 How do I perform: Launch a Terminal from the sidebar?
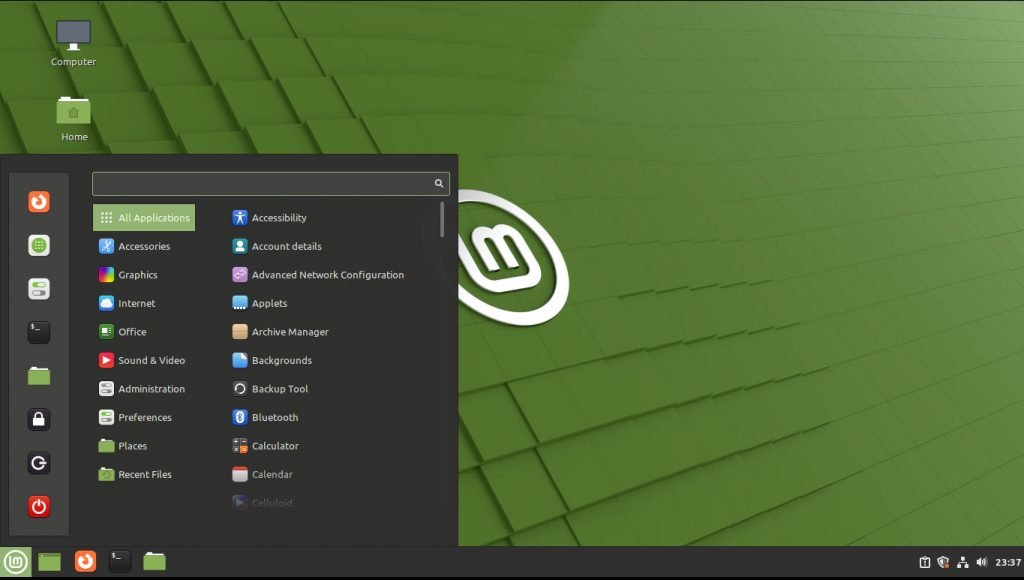pos(38,332)
